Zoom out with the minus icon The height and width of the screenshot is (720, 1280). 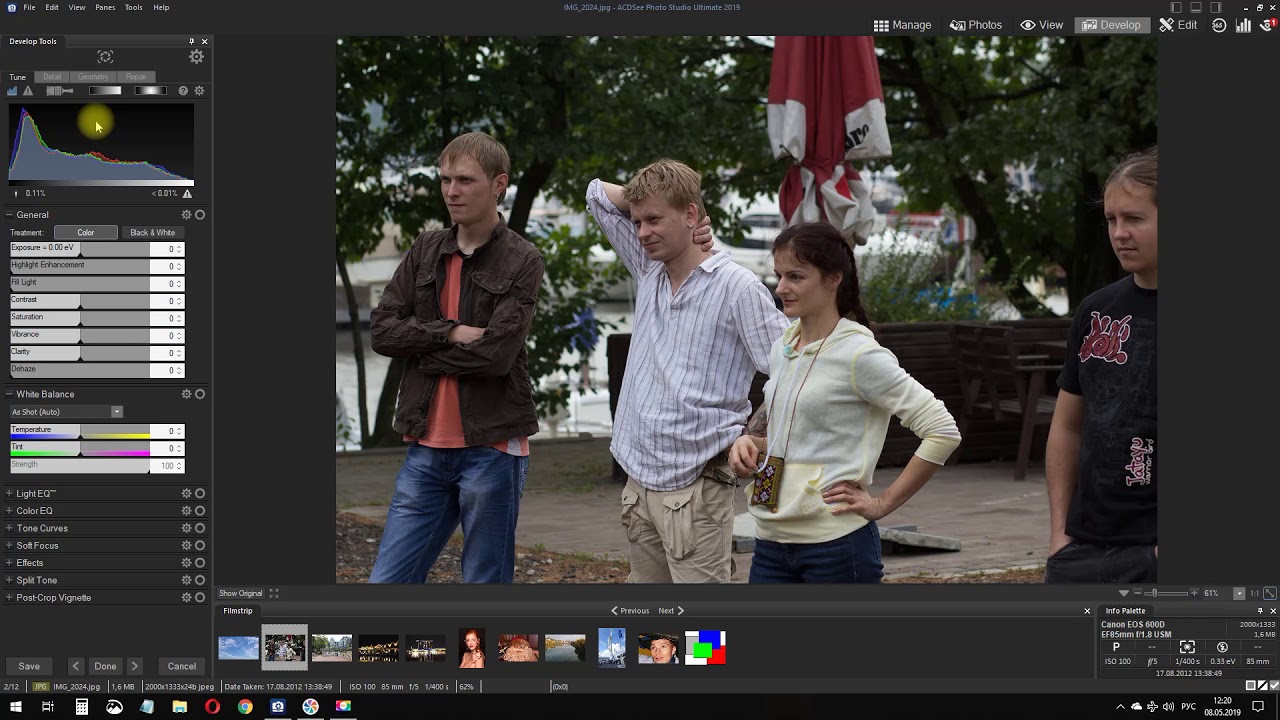pyautogui.click(x=1137, y=593)
